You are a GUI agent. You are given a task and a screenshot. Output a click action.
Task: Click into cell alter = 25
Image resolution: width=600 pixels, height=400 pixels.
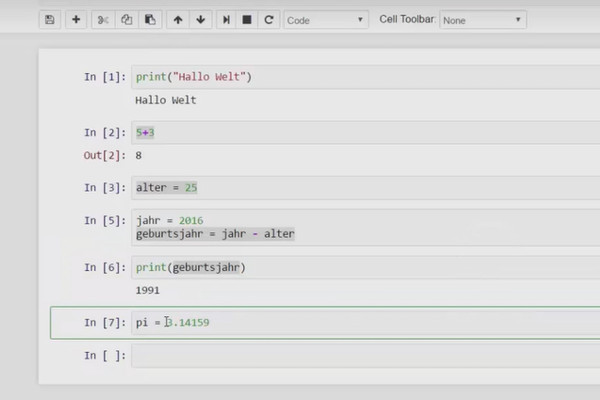365,188
